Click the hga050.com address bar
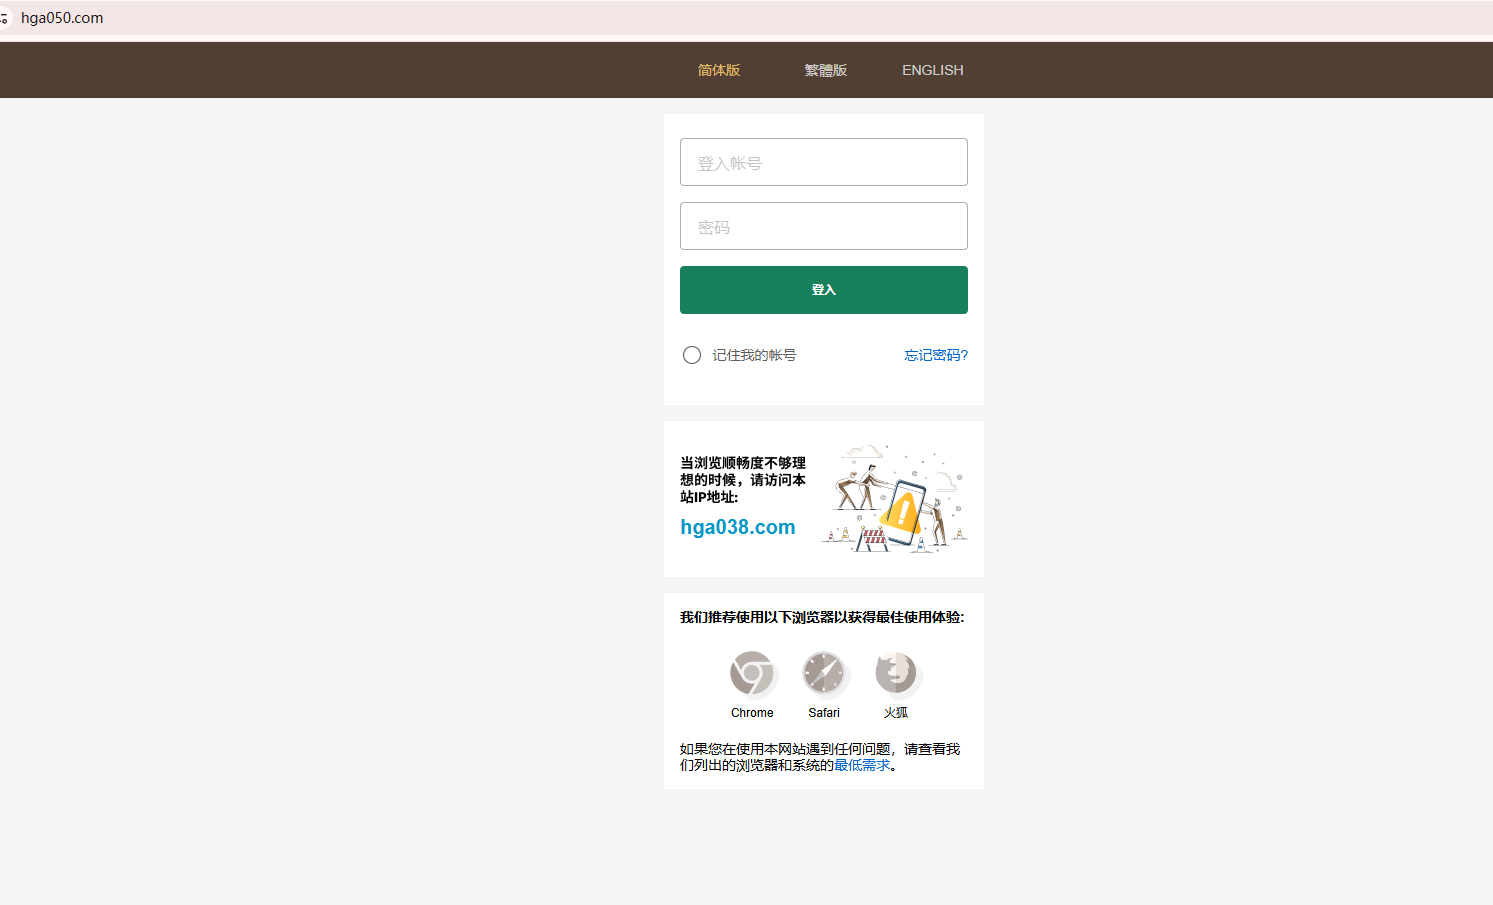 pyautogui.click(x=62, y=17)
